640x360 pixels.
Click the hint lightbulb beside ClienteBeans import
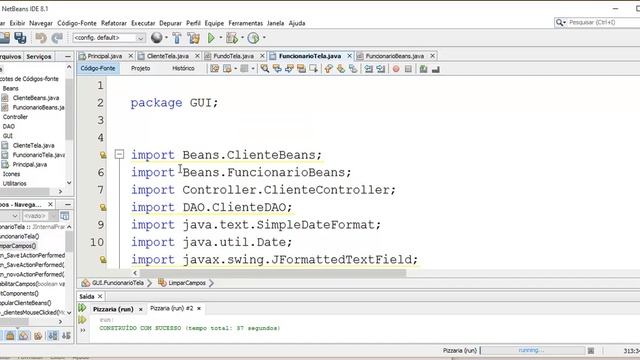103,155
